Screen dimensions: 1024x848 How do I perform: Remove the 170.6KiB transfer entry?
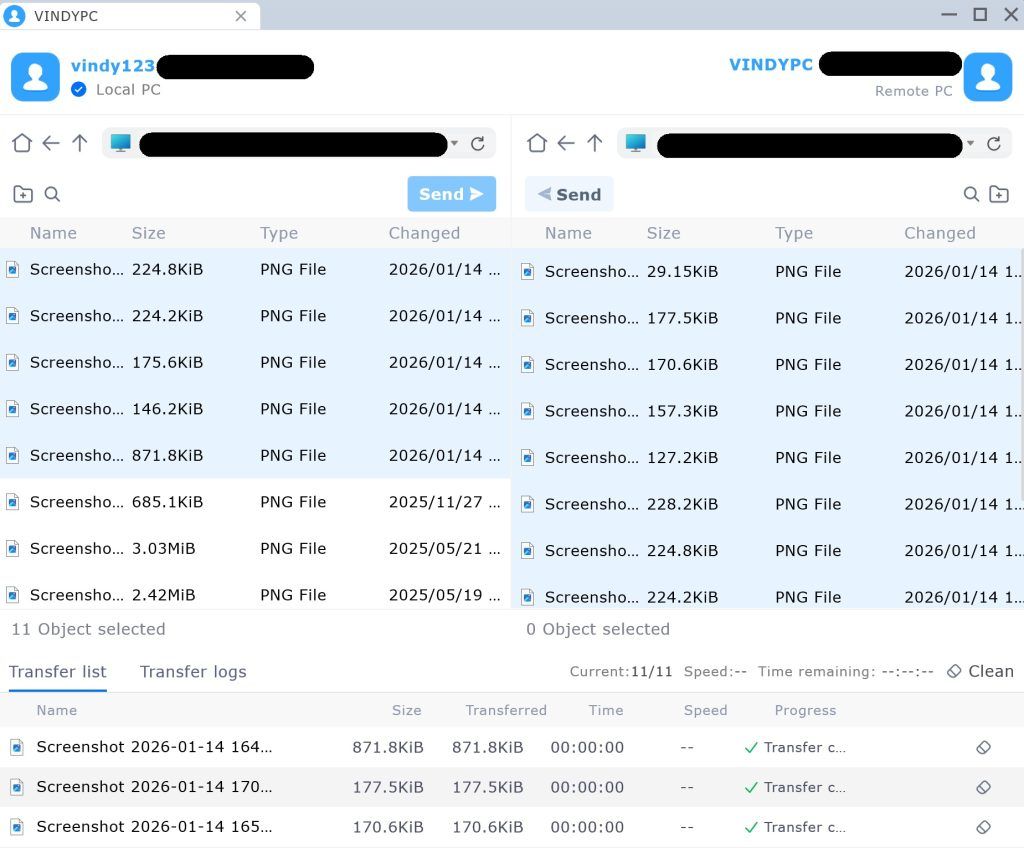[x=984, y=827]
